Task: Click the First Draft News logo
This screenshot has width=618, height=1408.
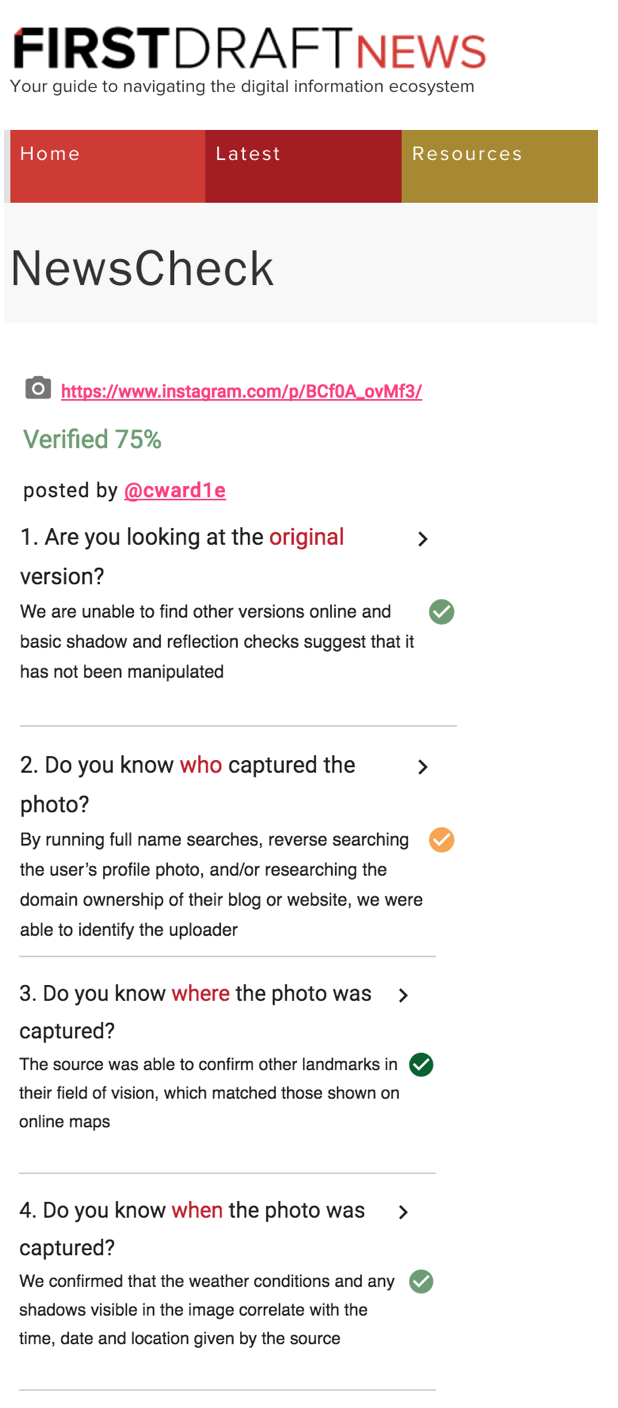Action: pos(249,49)
